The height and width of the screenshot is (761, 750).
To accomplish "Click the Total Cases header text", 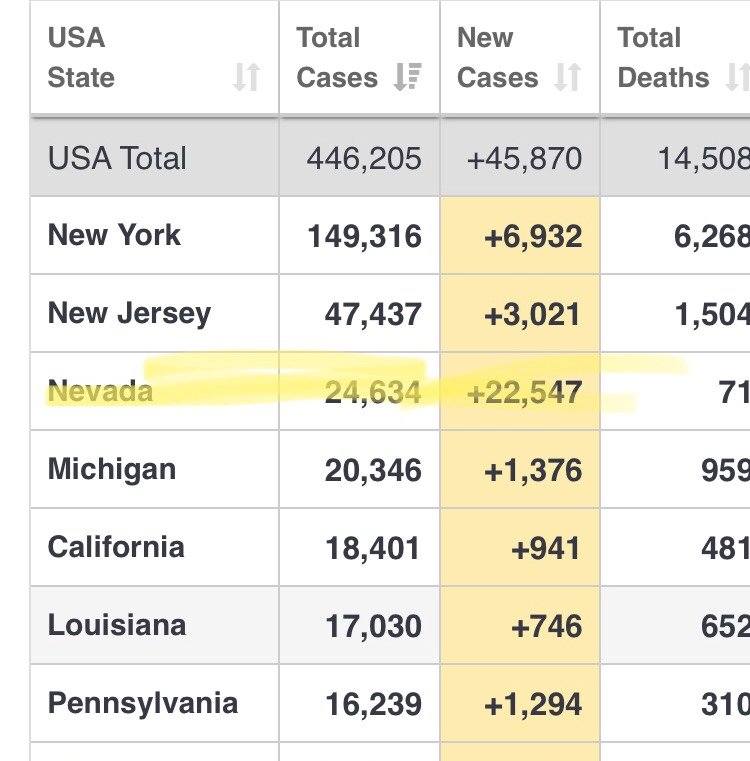I will click(337, 57).
